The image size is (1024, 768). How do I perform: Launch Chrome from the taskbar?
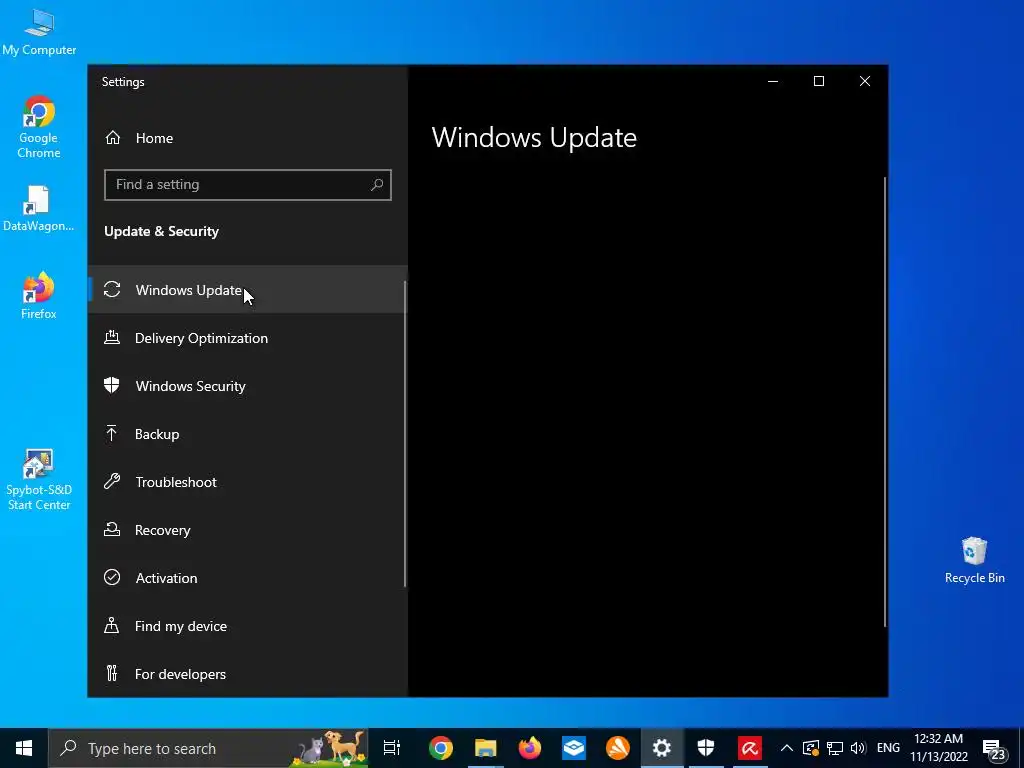coord(441,748)
